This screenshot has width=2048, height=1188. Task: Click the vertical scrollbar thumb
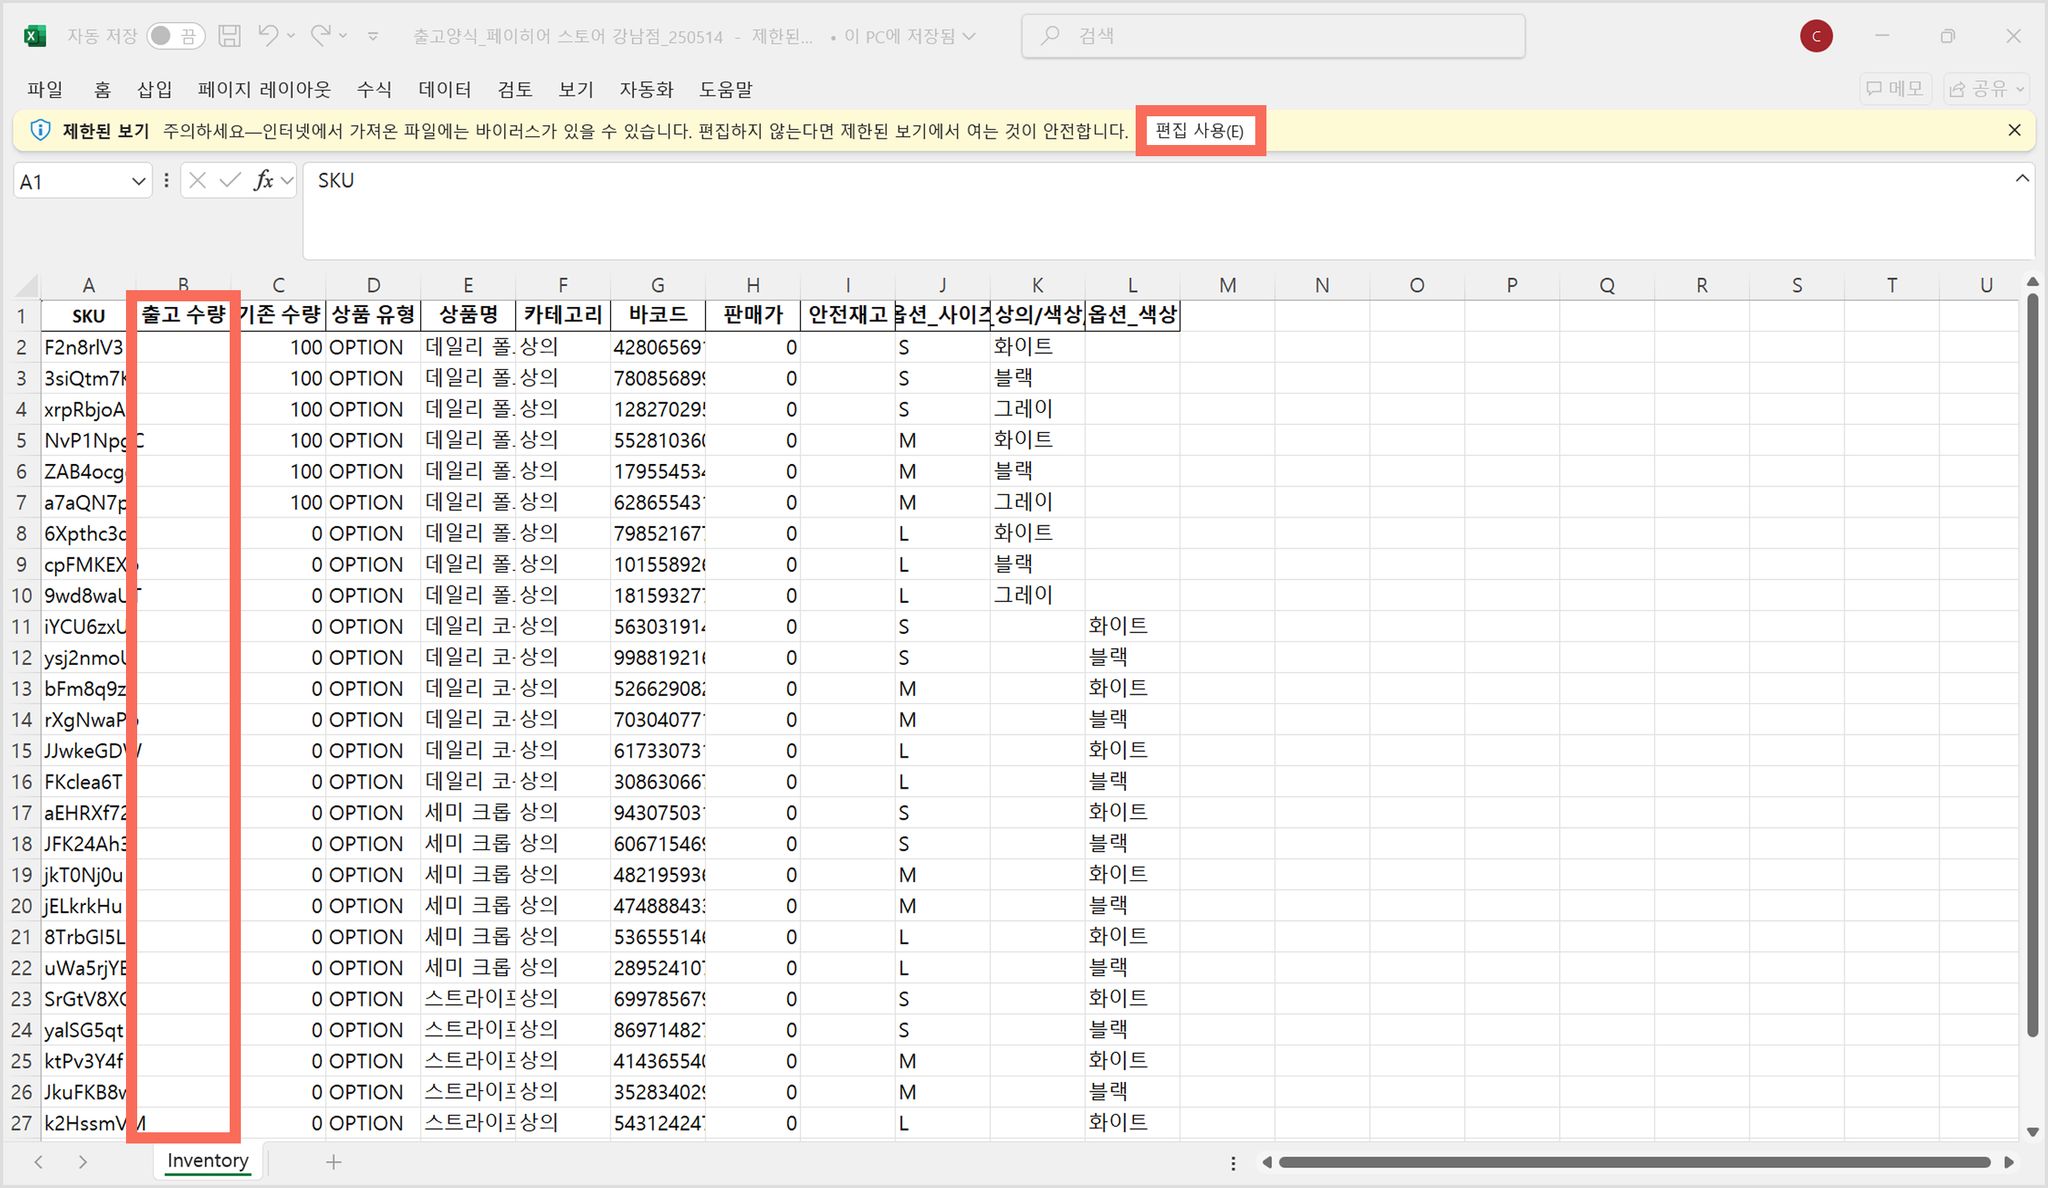2031,665
